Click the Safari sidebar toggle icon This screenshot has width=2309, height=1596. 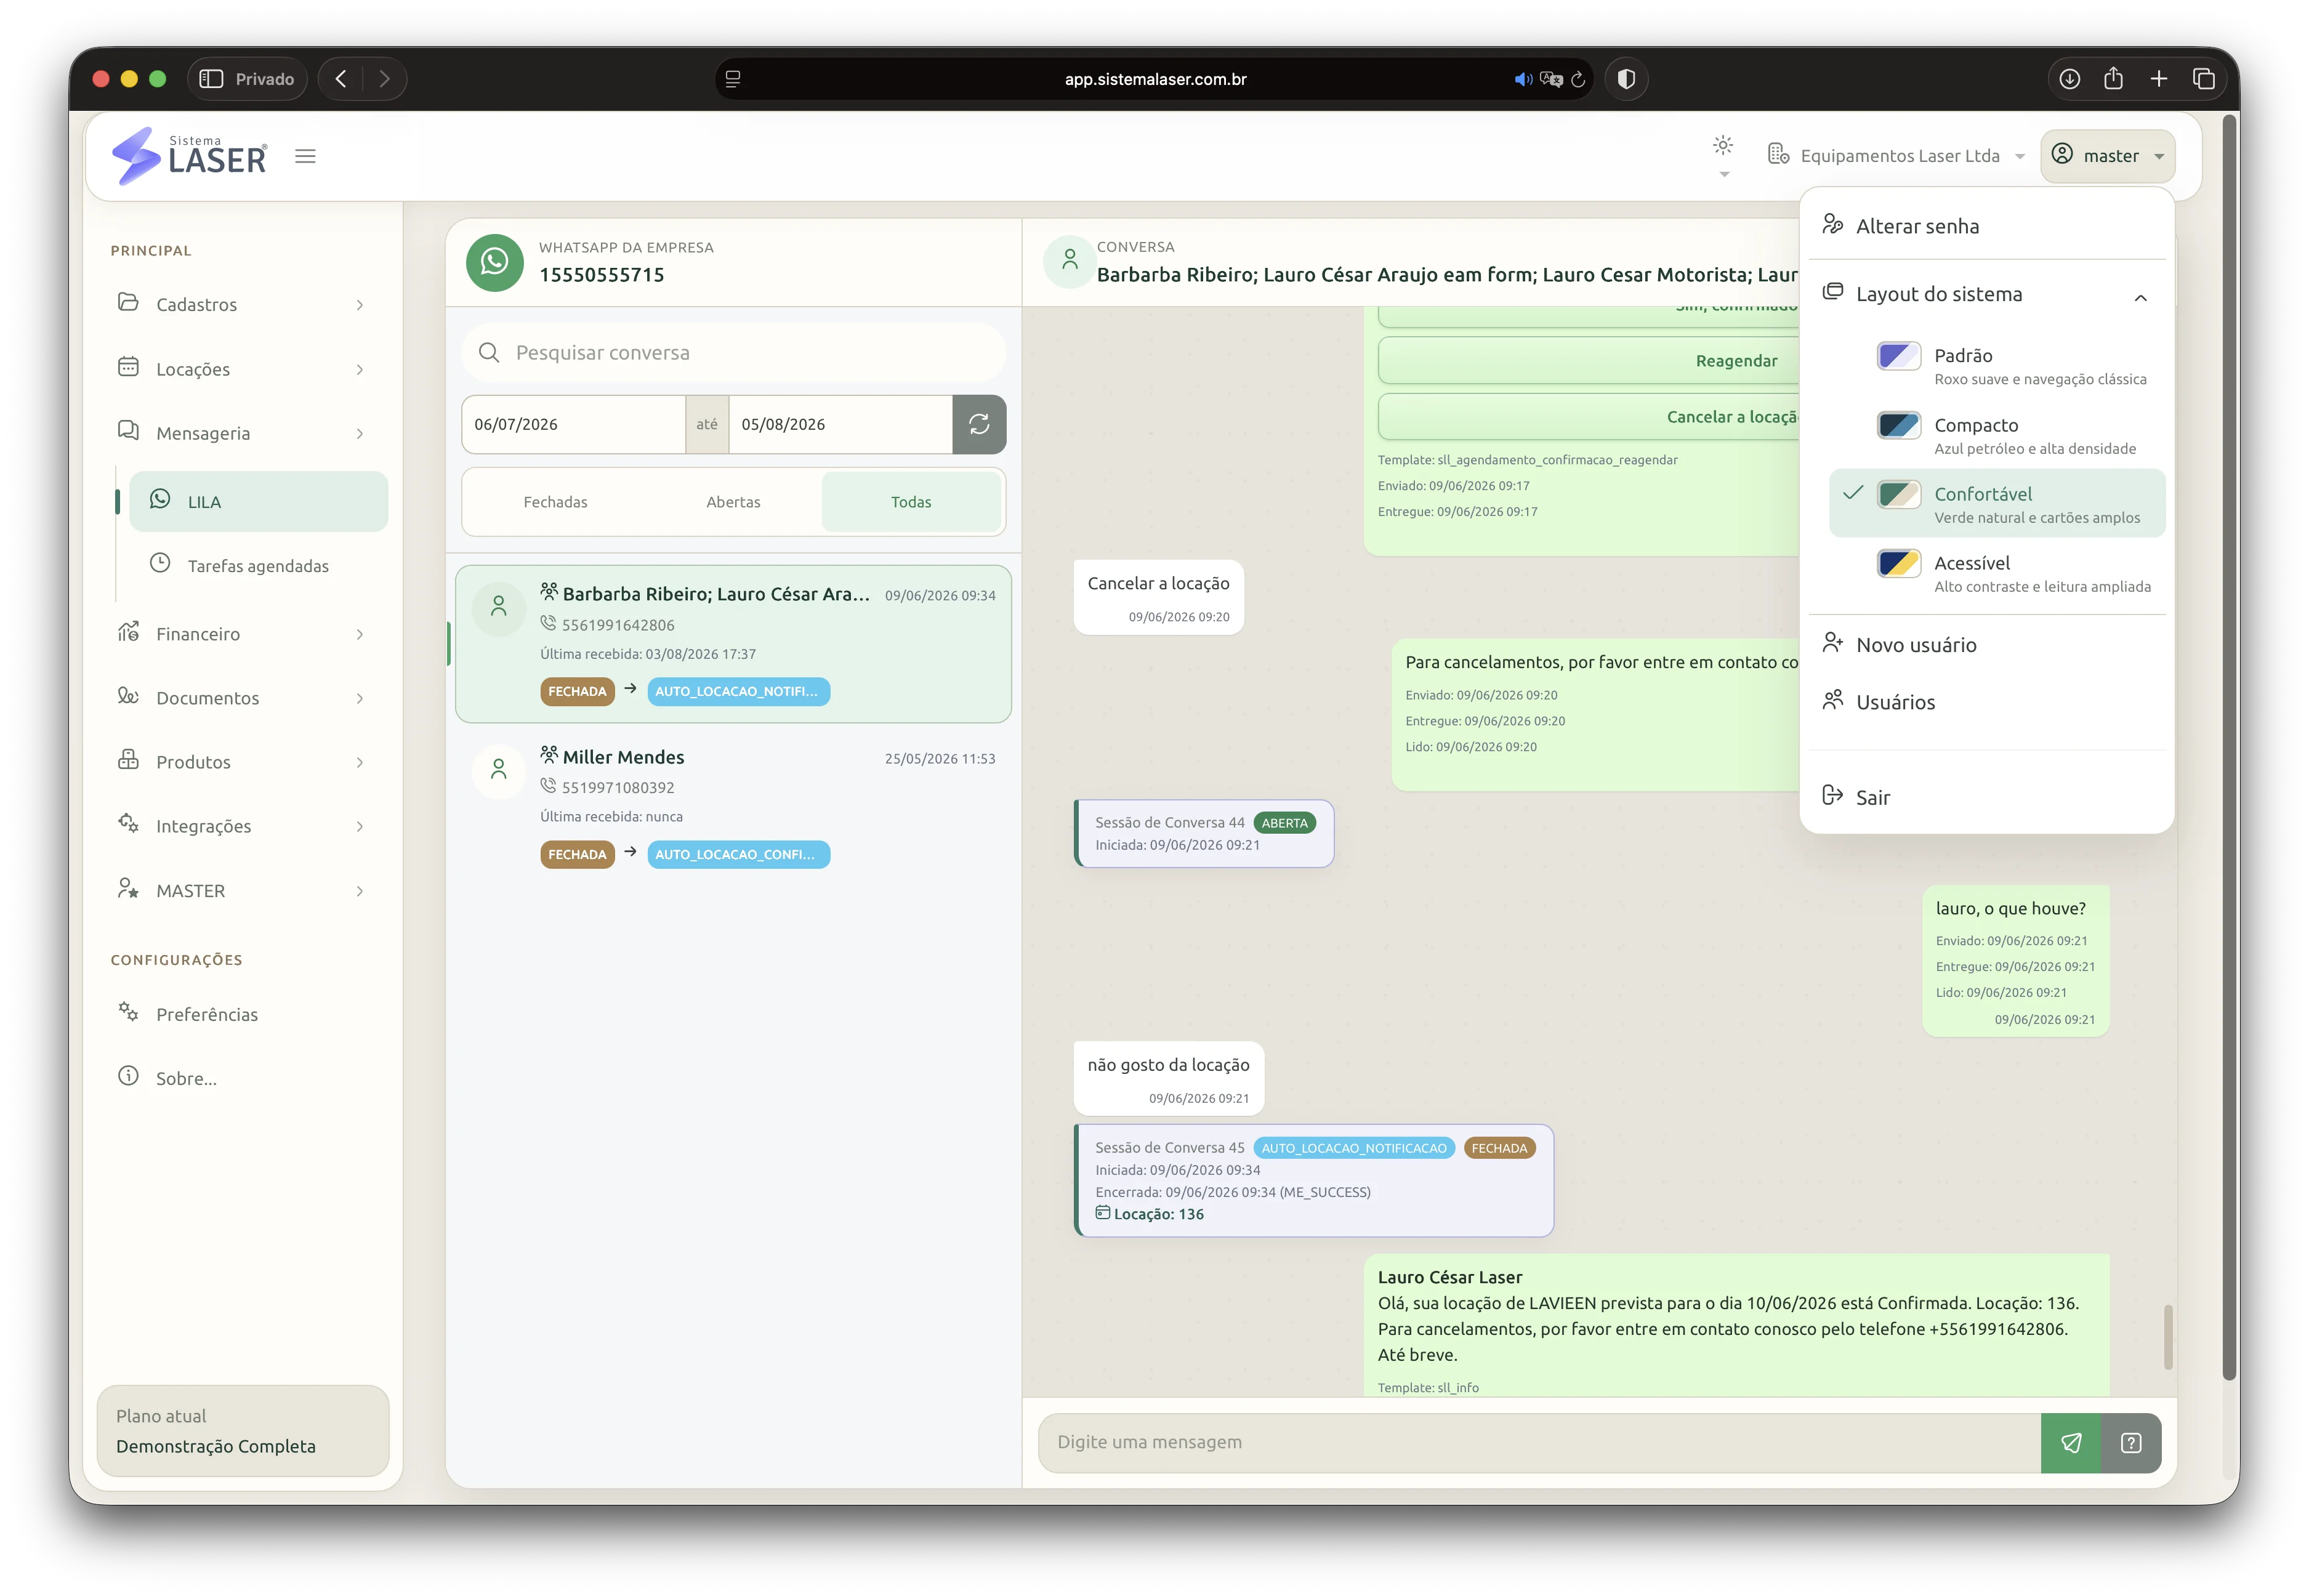(x=211, y=79)
